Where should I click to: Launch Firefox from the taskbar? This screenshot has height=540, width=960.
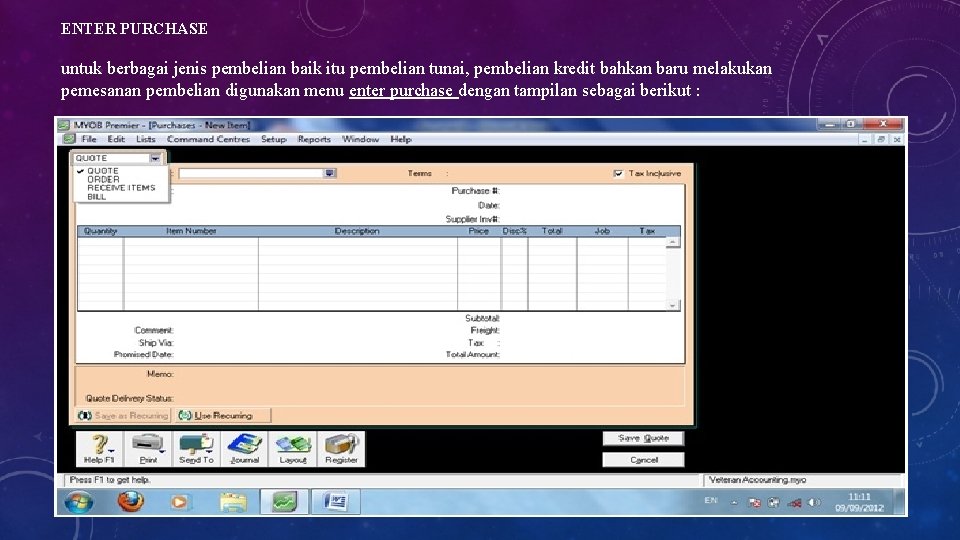[130, 502]
